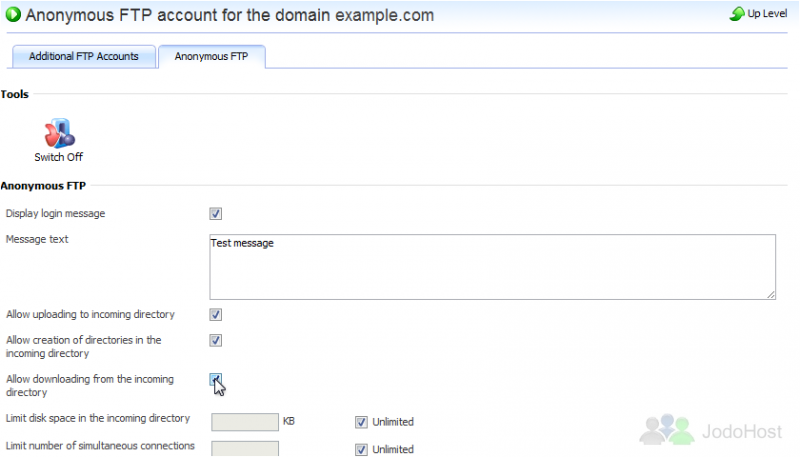This screenshot has width=800, height=457.
Task: Toggle the Display login message checkbox
Action: pos(216,214)
